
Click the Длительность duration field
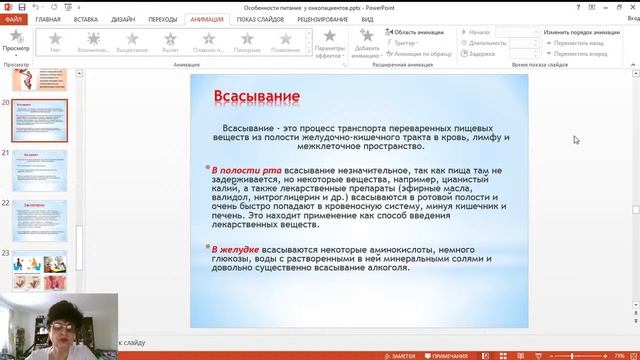524,43
